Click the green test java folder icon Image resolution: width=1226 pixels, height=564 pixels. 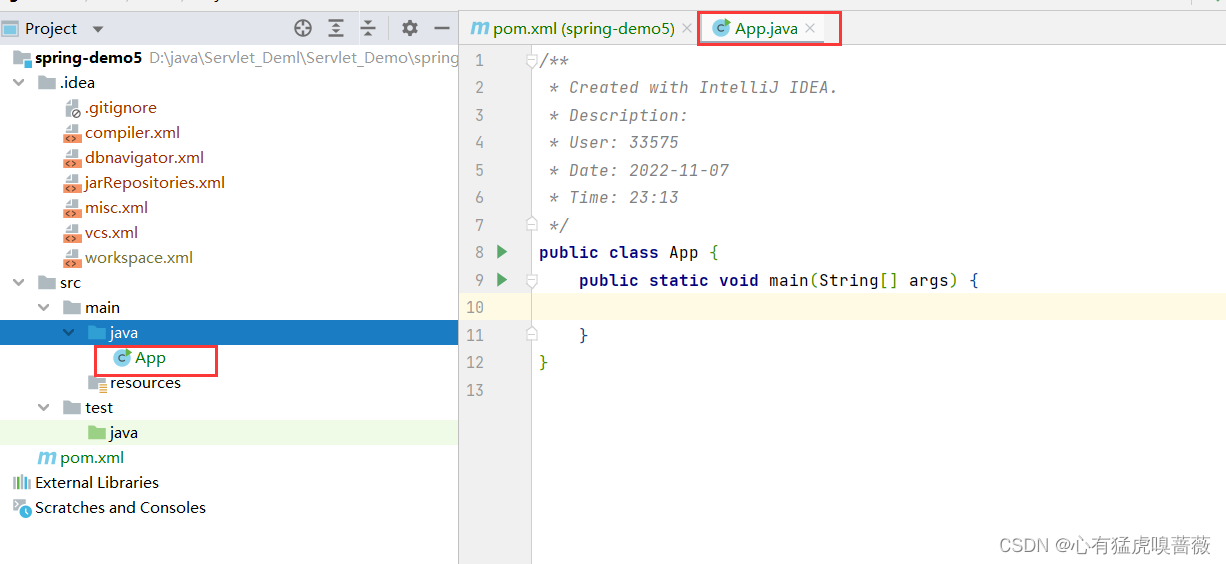coord(97,433)
